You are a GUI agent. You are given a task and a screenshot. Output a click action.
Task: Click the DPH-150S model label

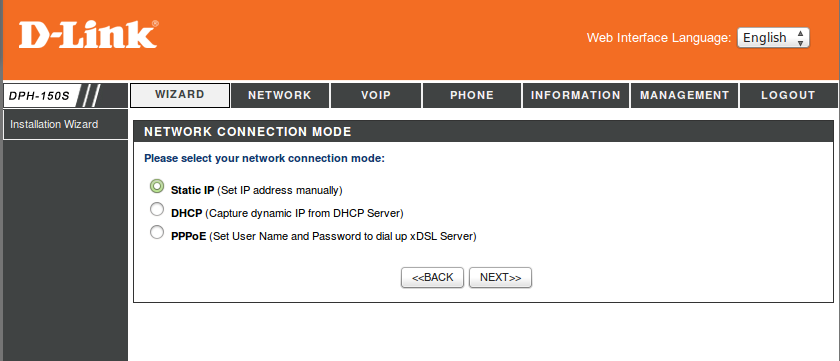[x=40, y=96]
